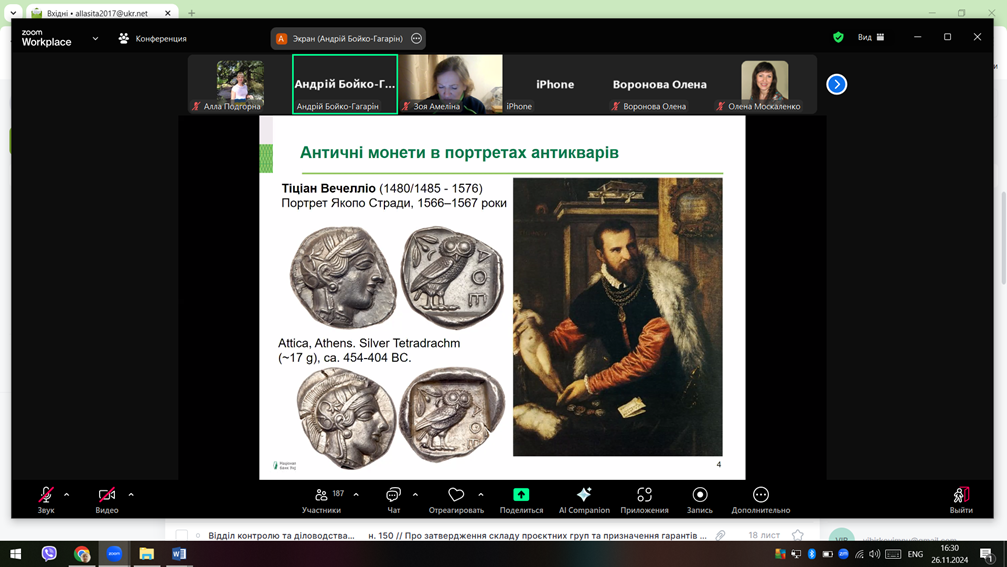Open the Вид view layout menu

(x=870, y=37)
